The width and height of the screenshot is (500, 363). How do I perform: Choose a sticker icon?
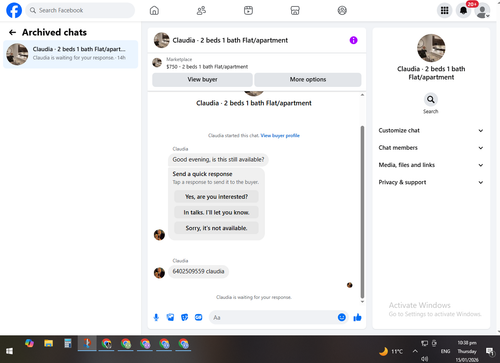(x=184, y=317)
